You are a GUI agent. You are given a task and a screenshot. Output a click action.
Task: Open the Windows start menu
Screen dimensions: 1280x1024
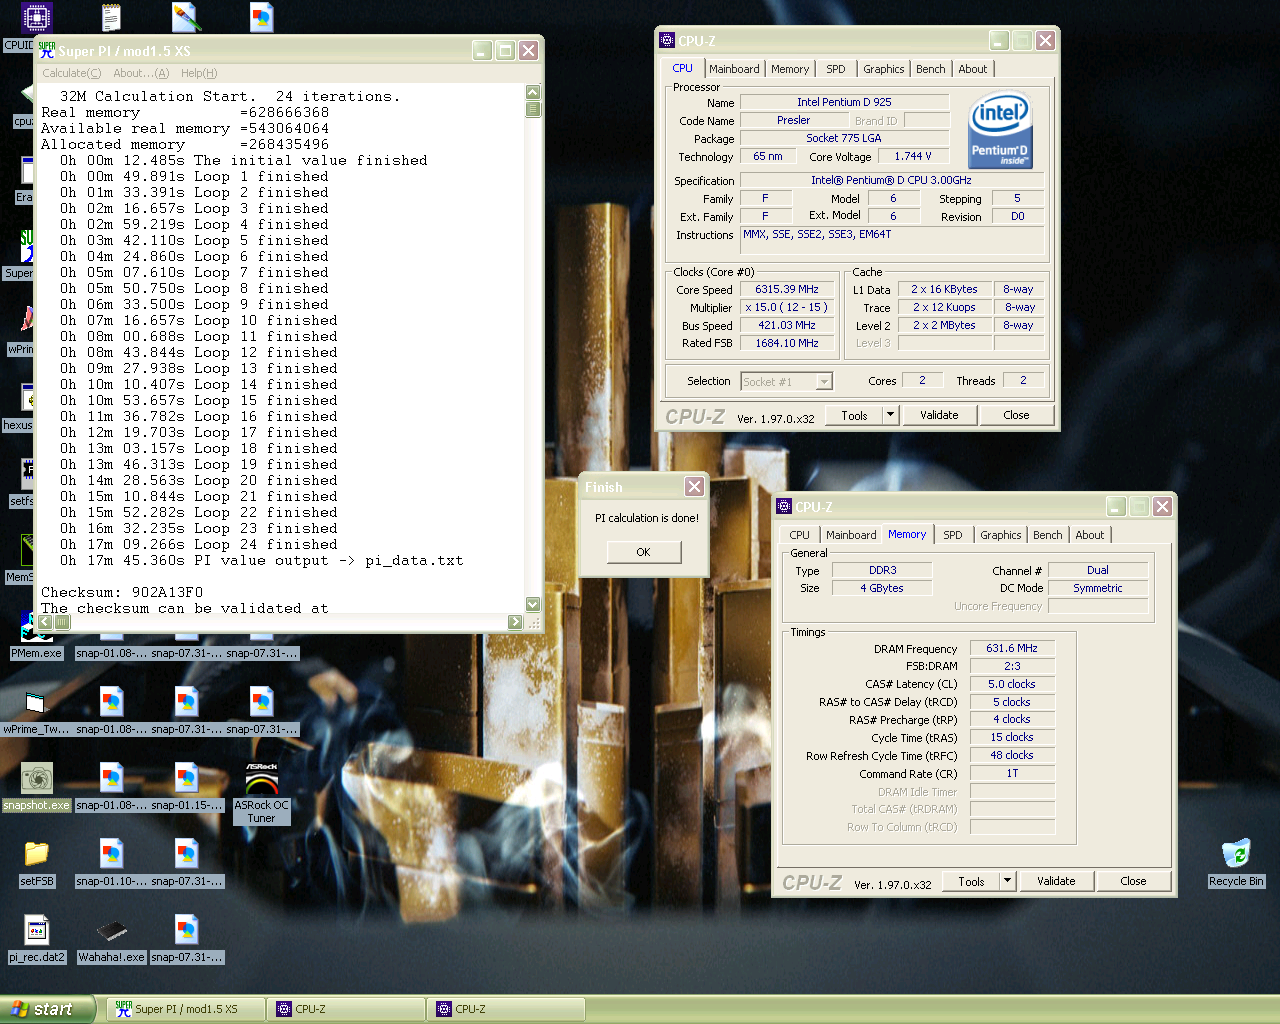click(x=47, y=1009)
